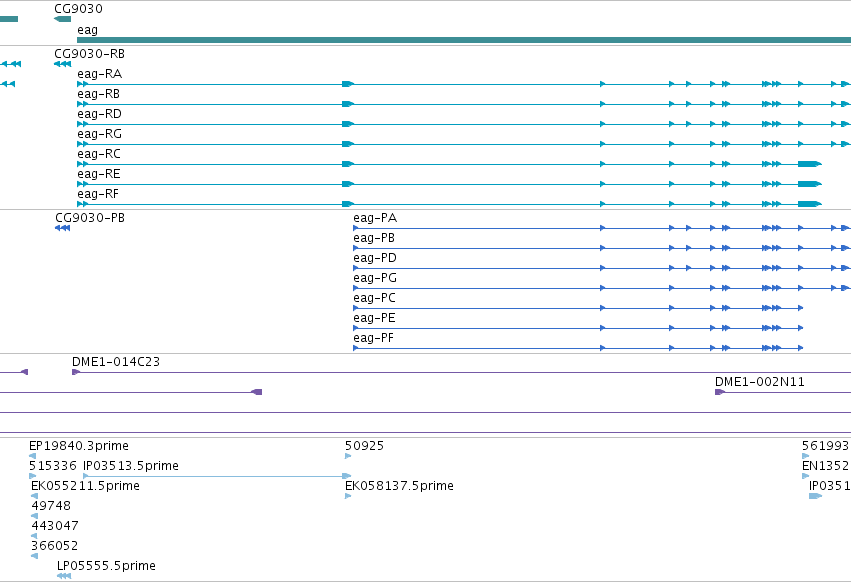Select the 515336 feature label
The width and height of the screenshot is (851, 582).
coord(53,466)
